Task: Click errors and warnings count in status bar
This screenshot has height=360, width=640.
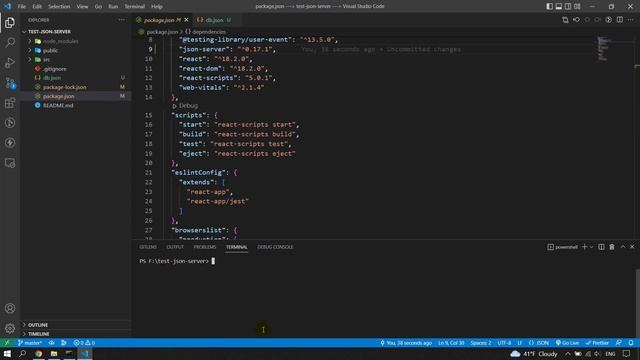Action: point(84,343)
